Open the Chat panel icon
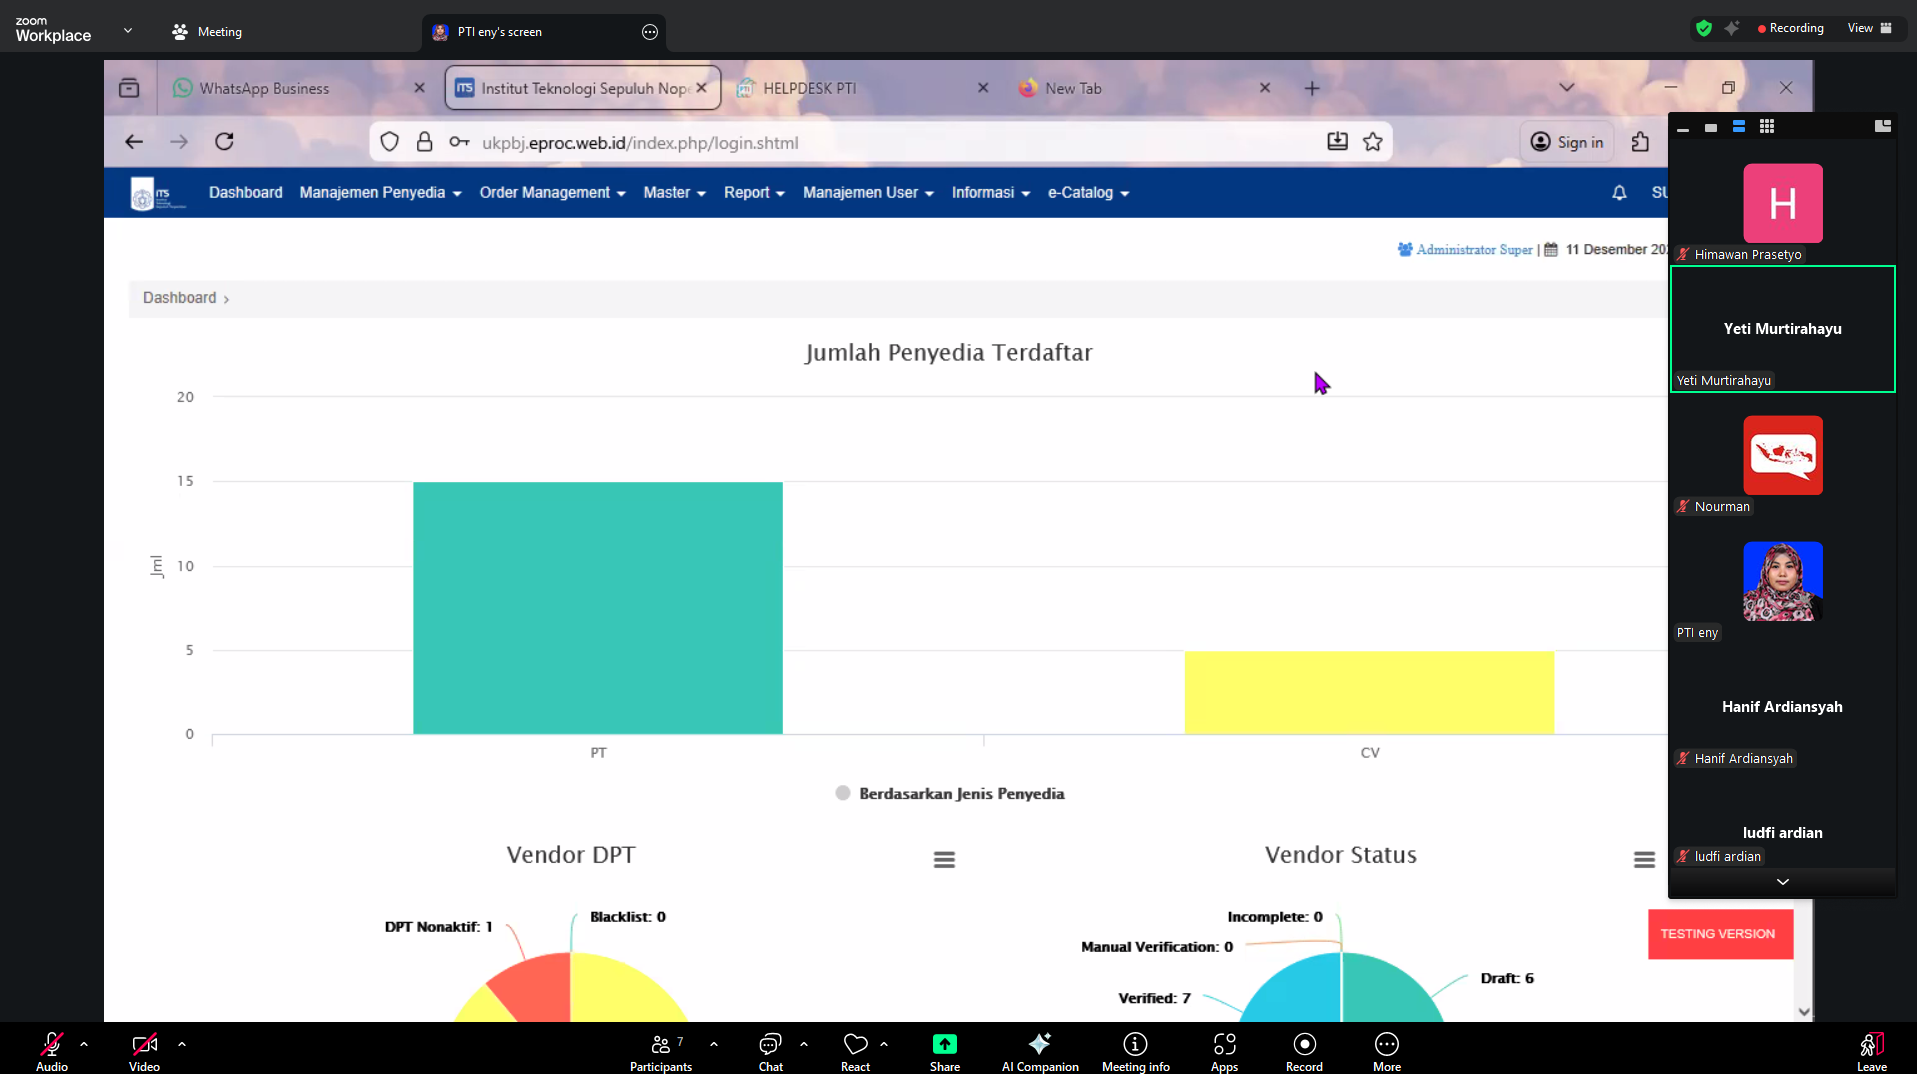1917x1074 pixels. click(770, 1045)
